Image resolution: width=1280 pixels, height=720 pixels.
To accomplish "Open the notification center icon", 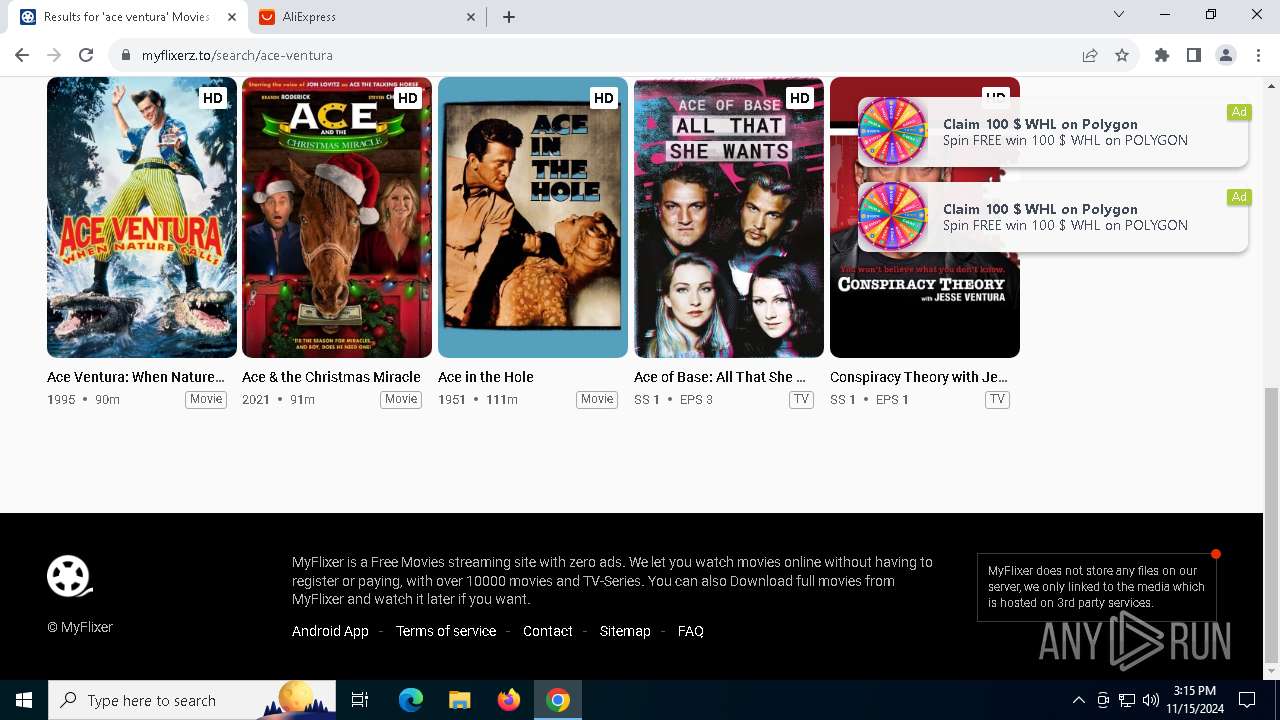I will (x=1247, y=700).
